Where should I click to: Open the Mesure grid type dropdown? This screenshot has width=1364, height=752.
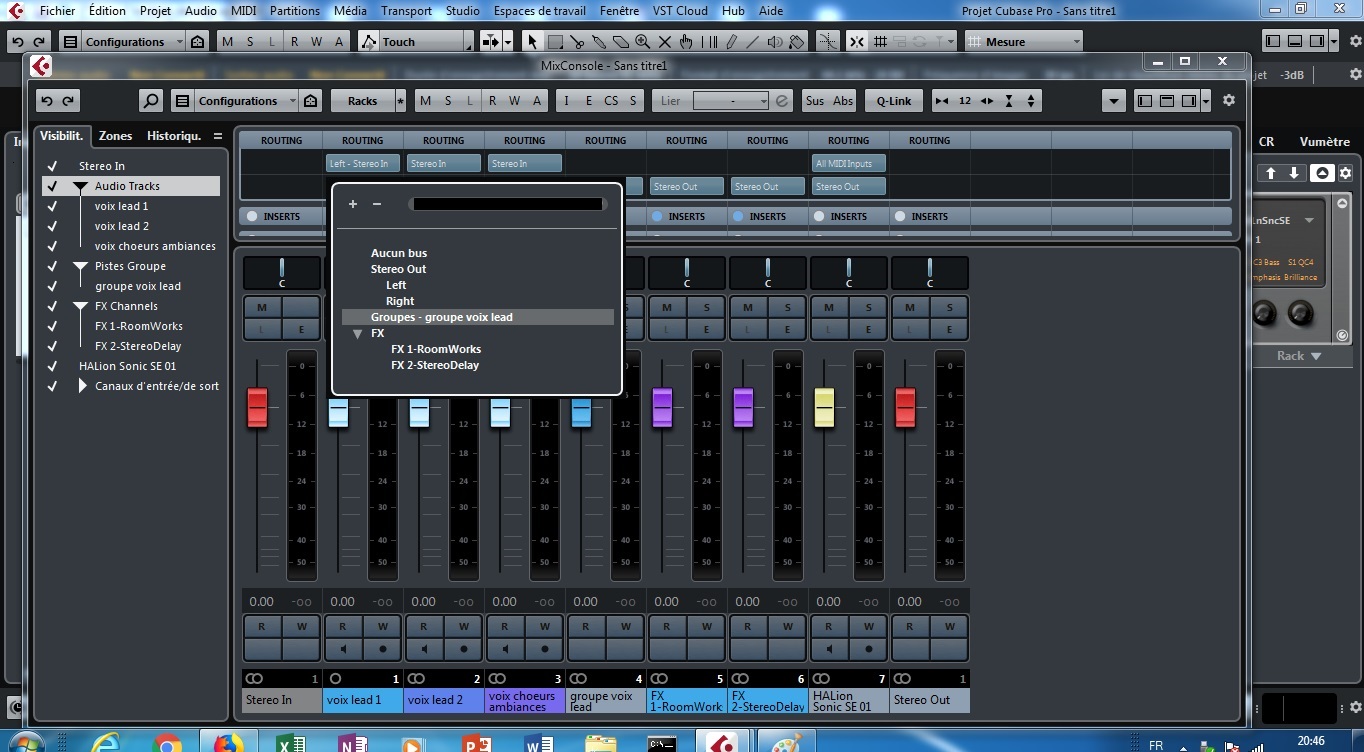(x=1024, y=42)
